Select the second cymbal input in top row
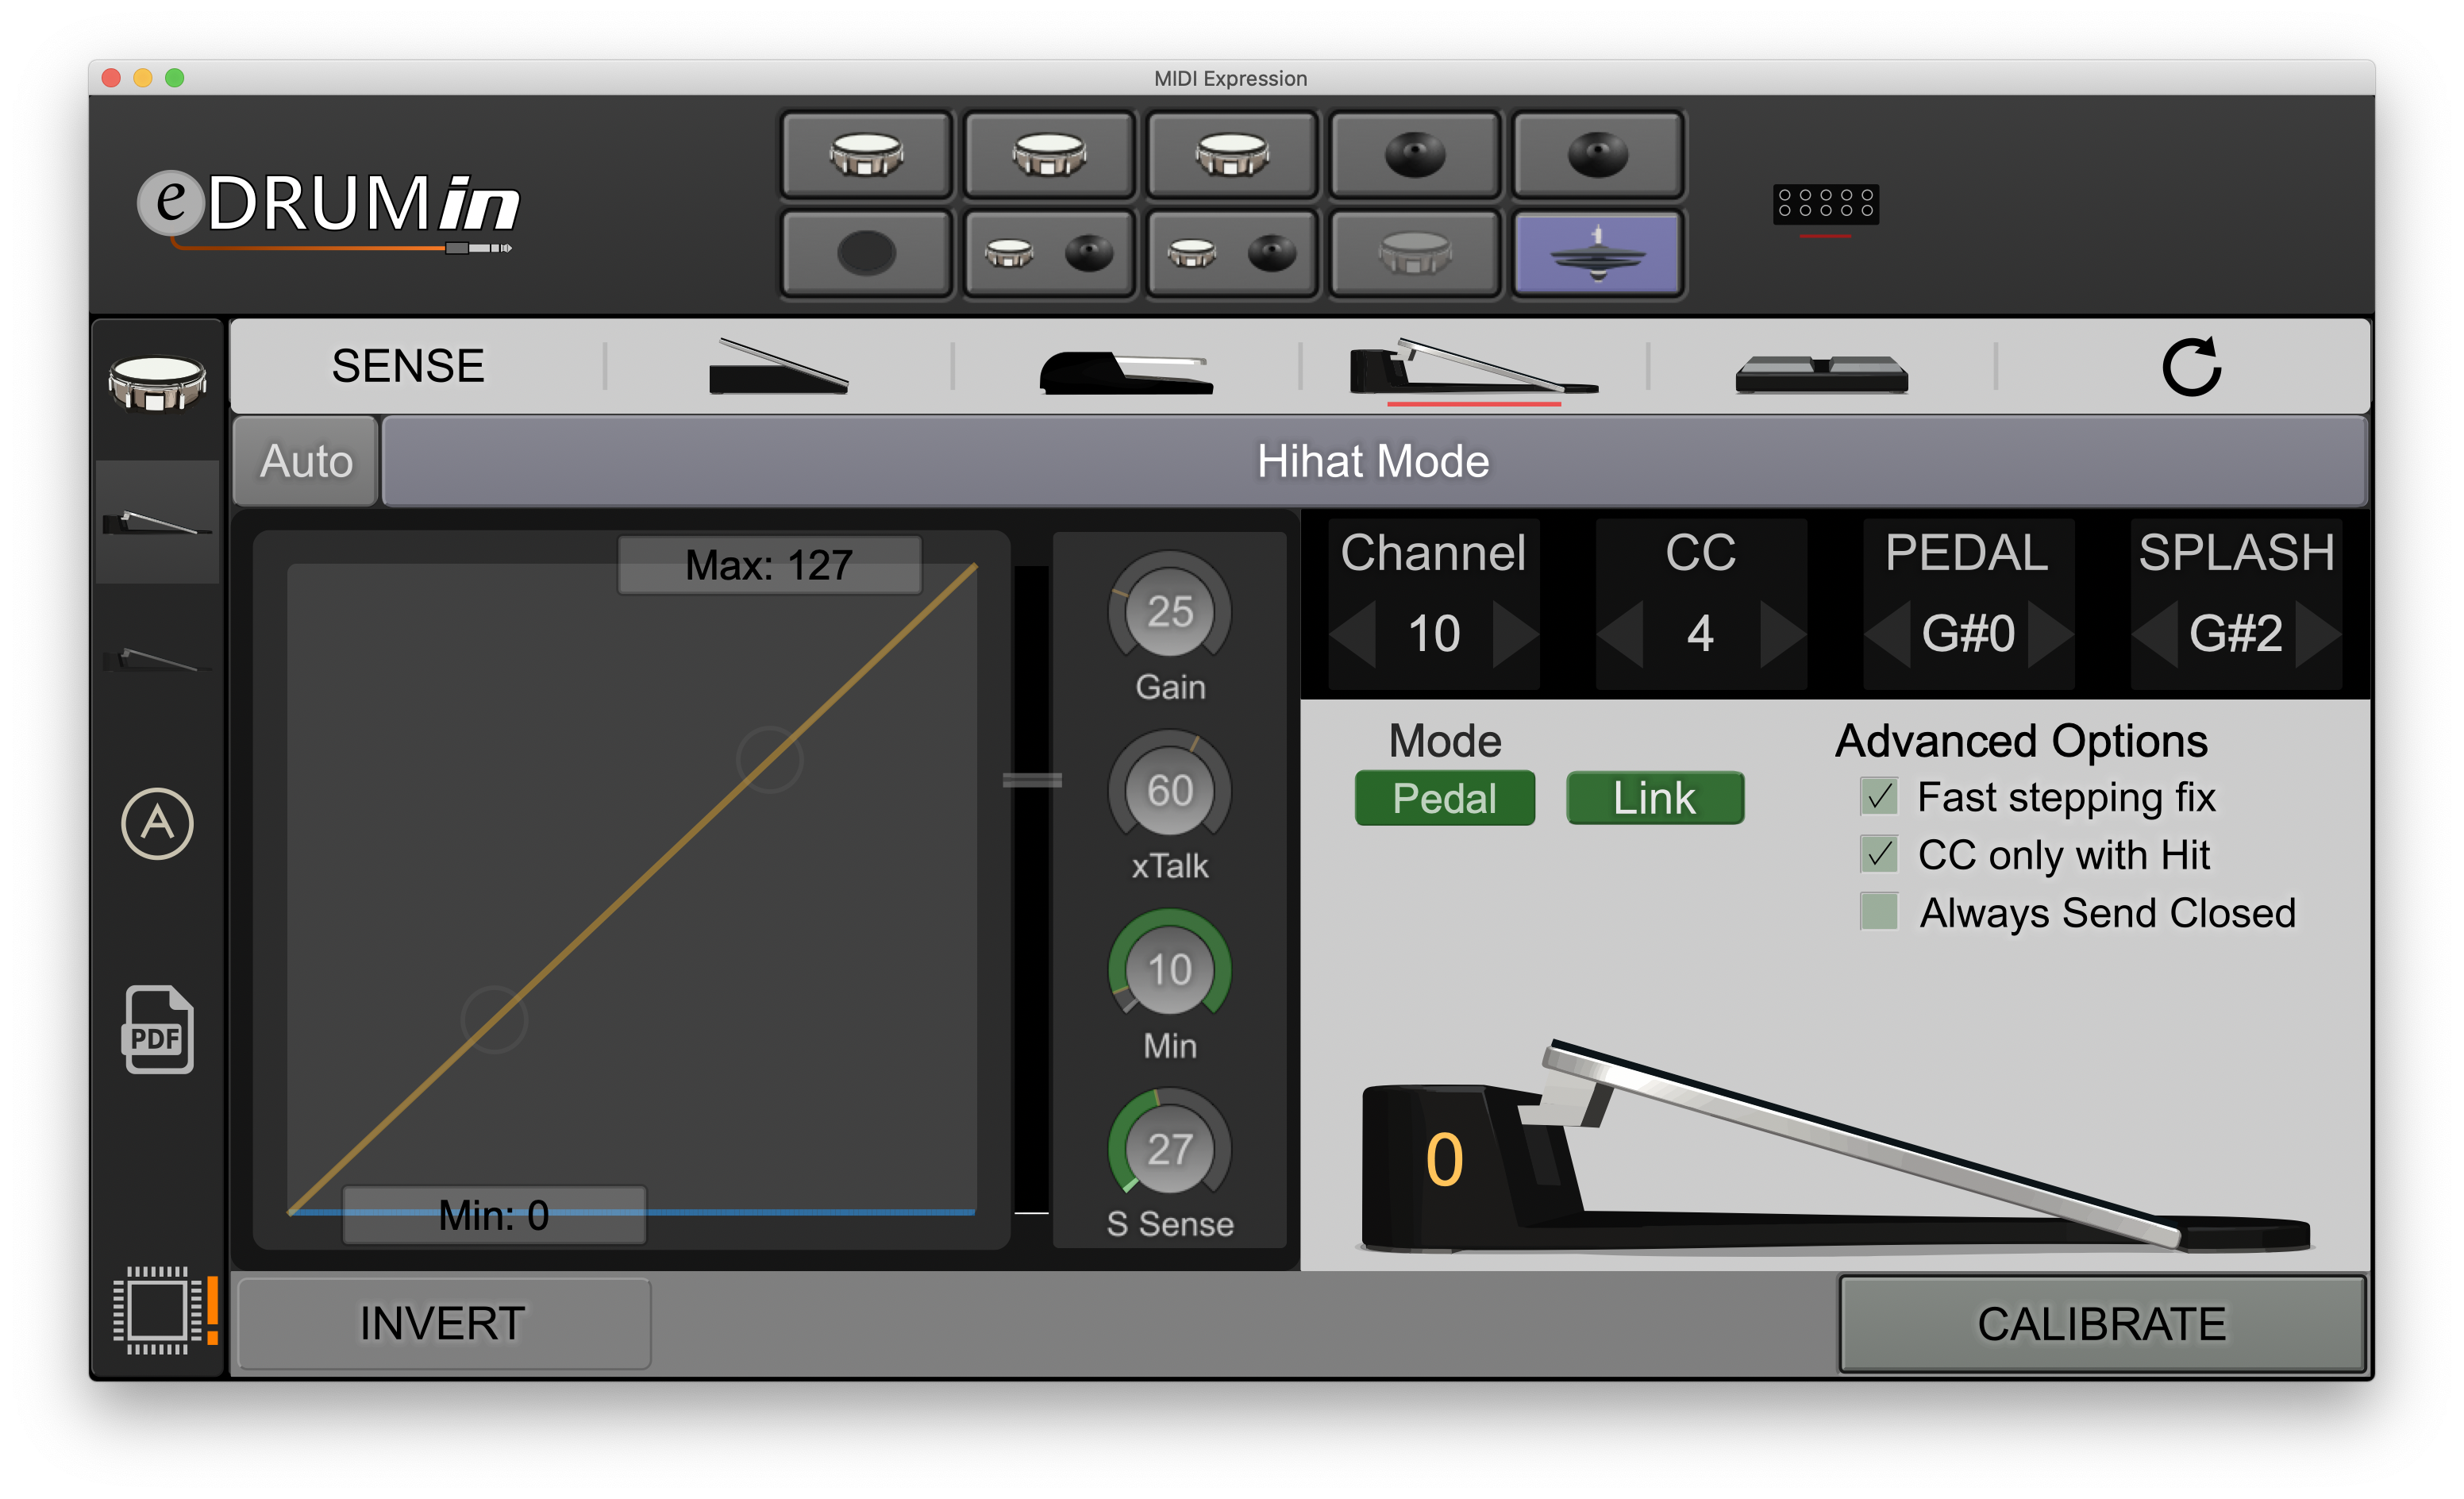 1598,155
